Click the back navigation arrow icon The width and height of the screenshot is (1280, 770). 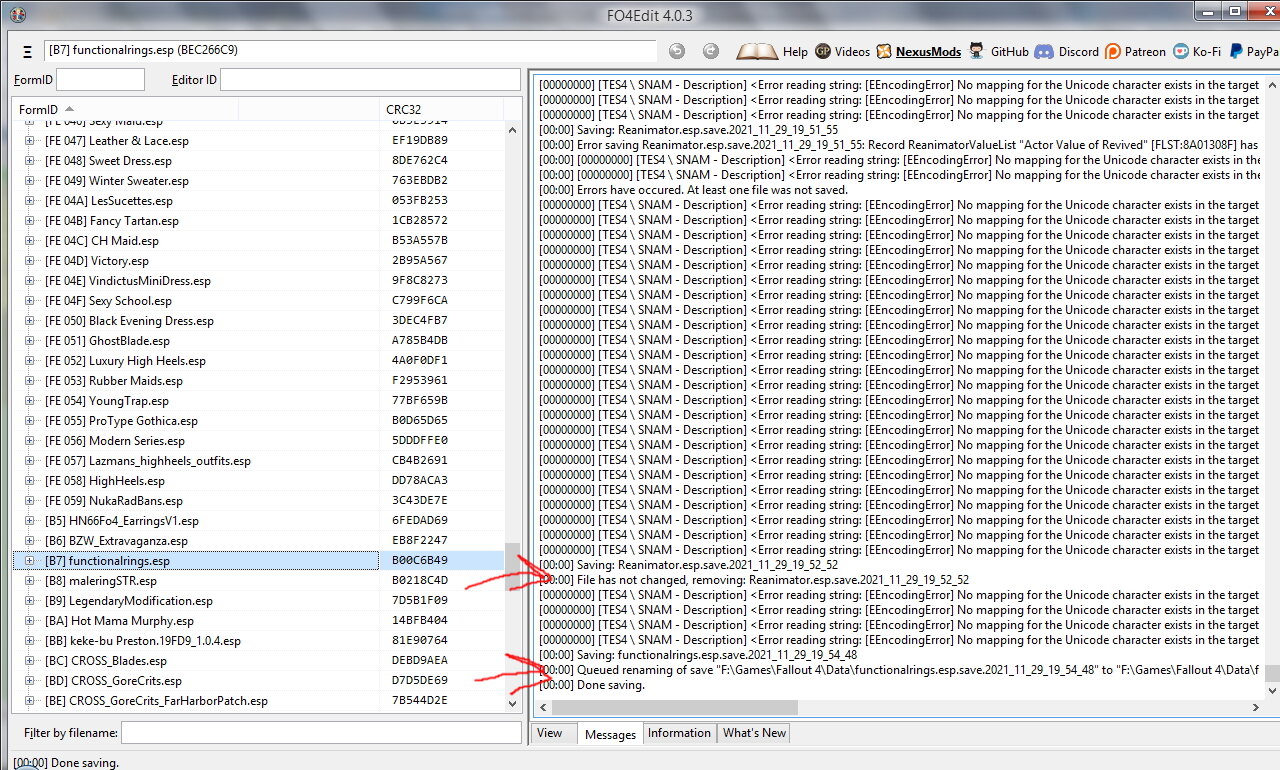pyautogui.click(x=677, y=51)
